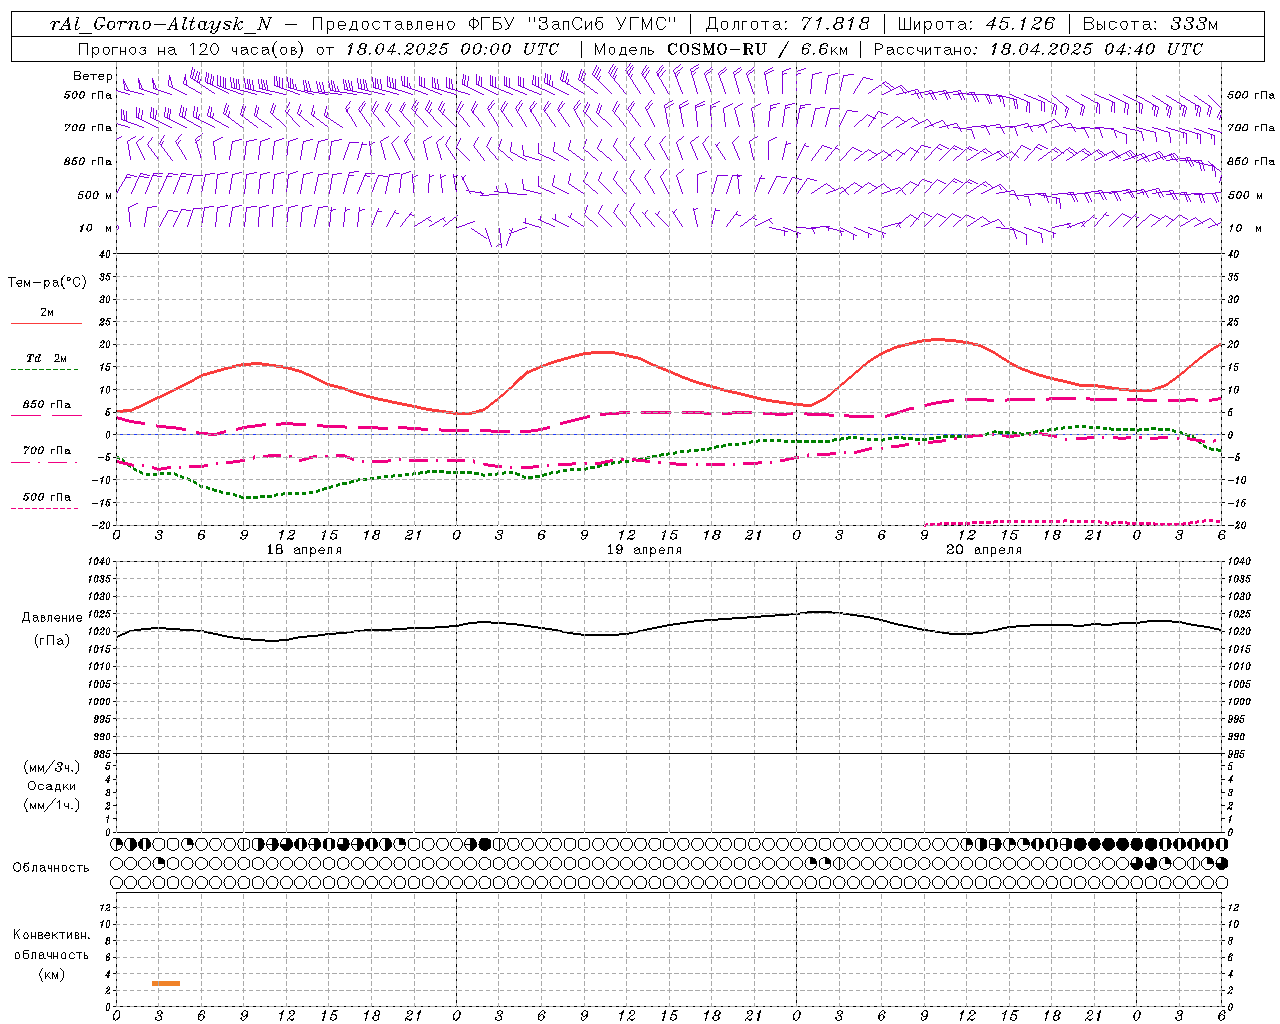Click the 'Высота: 333м' header value
Image resolution: width=1280 pixels, height=1024 pixels.
pyautogui.click(x=1150, y=25)
